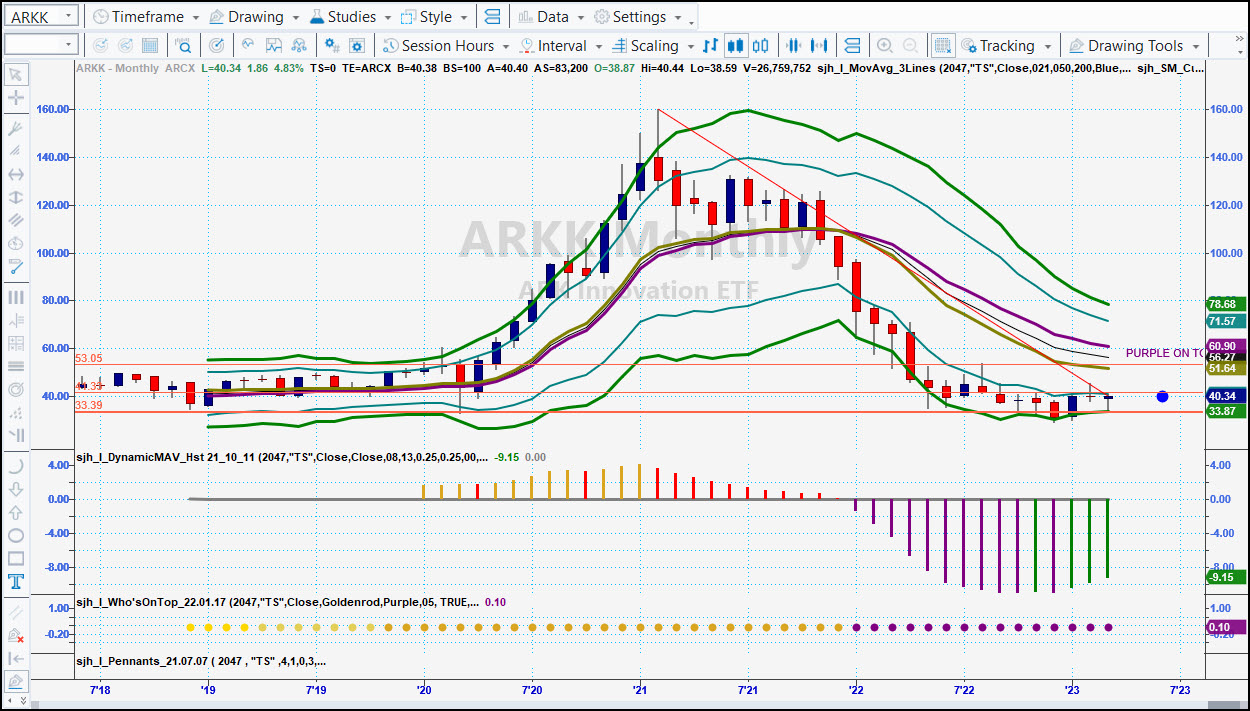The height and width of the screenshot is (711, 1250).
Task: Open the chart search magnifier icon
Action: (184, 45)
